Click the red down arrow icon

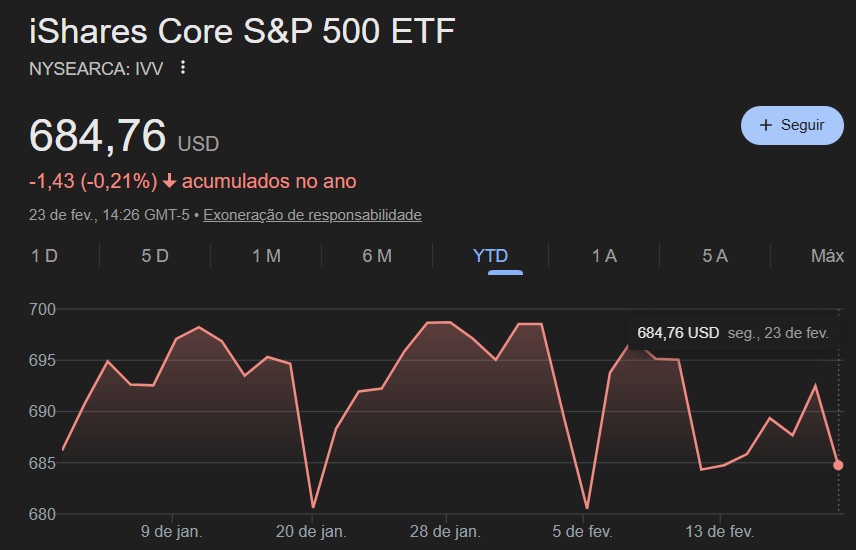pos(169,181)
